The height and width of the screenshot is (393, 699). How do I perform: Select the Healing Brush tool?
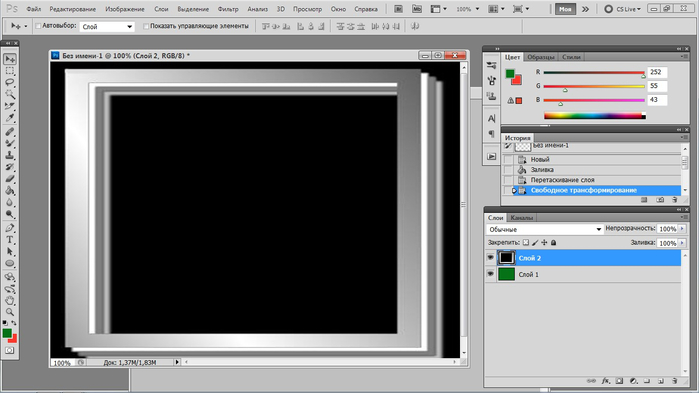click(x=10, y=131)
